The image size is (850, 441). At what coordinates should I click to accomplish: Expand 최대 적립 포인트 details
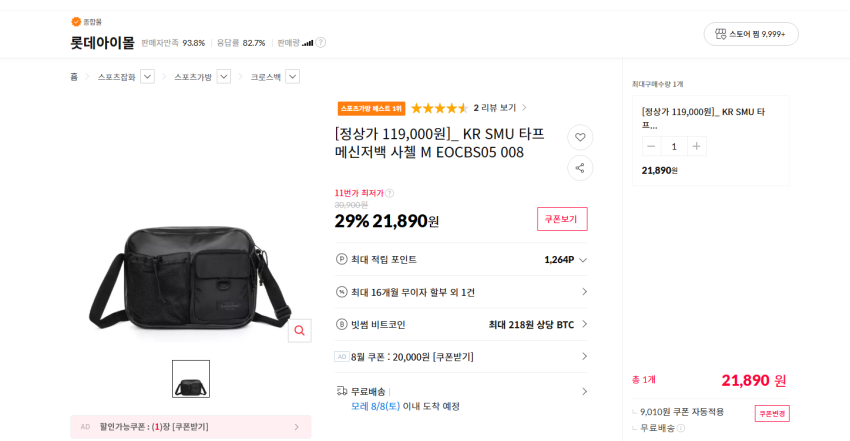tap(461, 260)
